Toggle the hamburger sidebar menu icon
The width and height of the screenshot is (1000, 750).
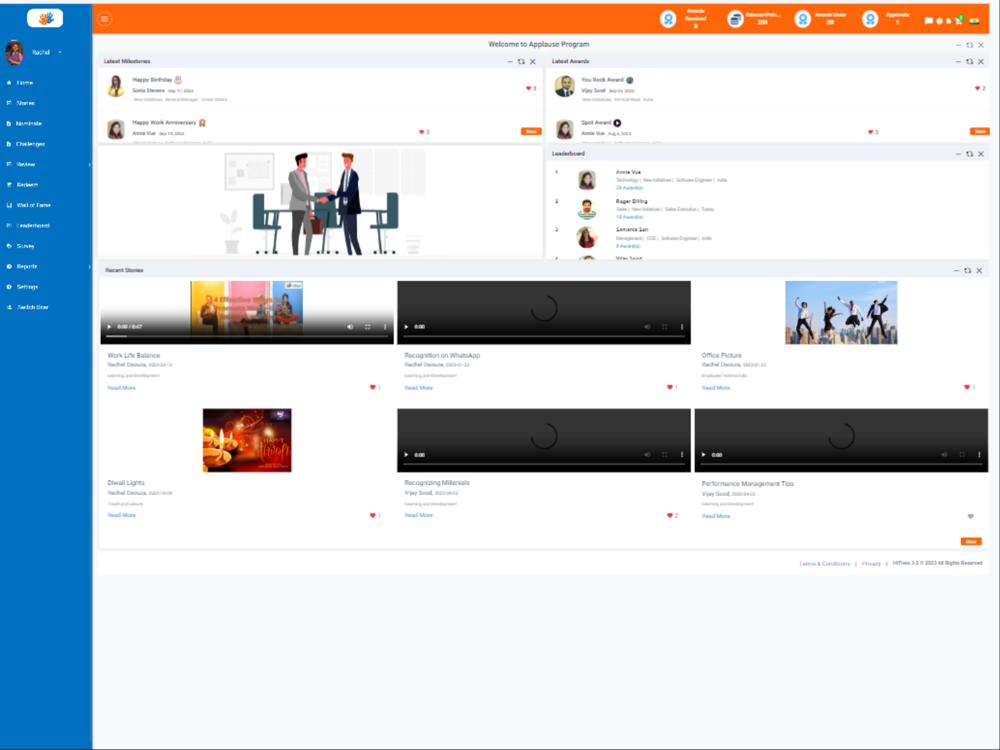(x=105, y=19)
